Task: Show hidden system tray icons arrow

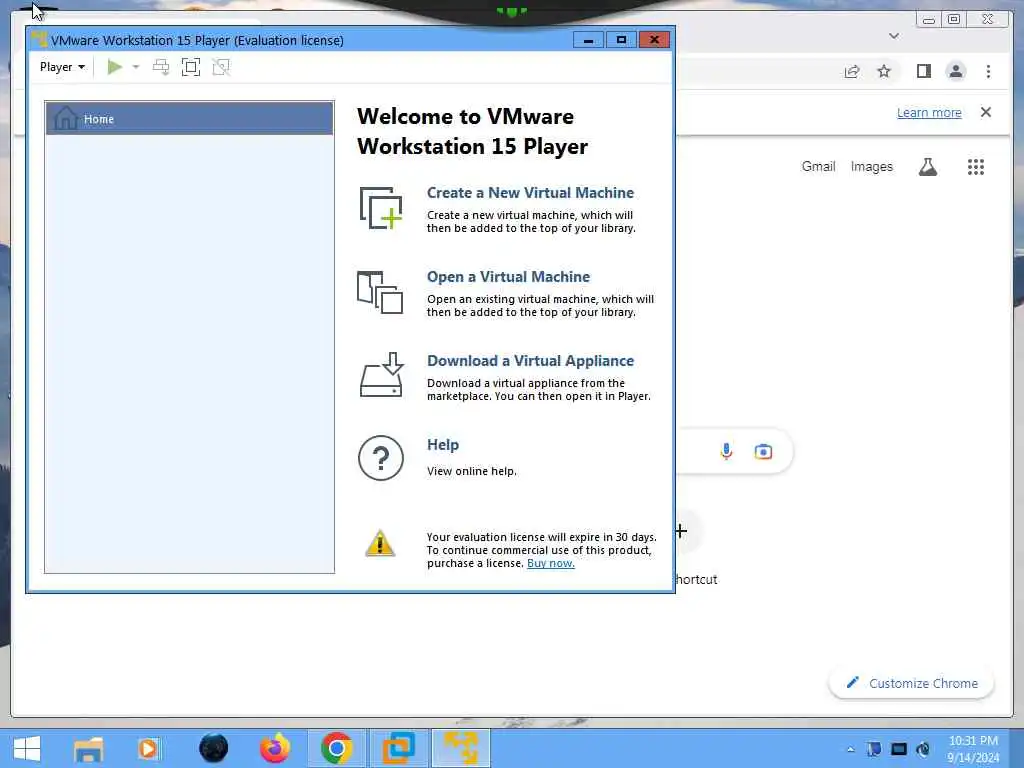Action: coord(850,749)
